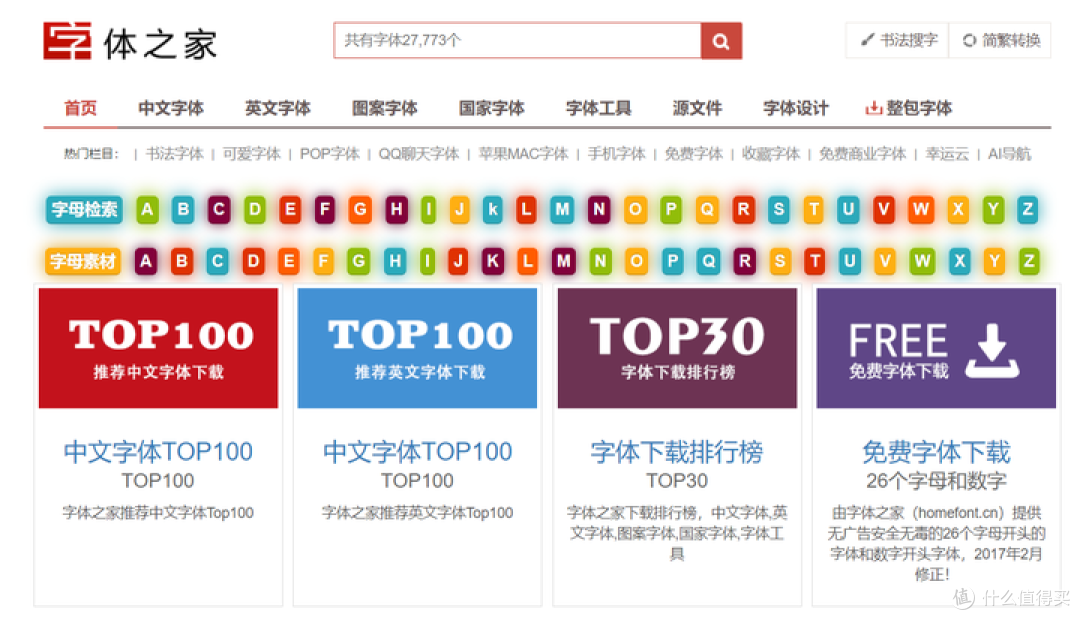Image resolution: width=1080 pixels, height=620 pixels.
Task: Open 图案字体 menu item
Action: [384, 108]
